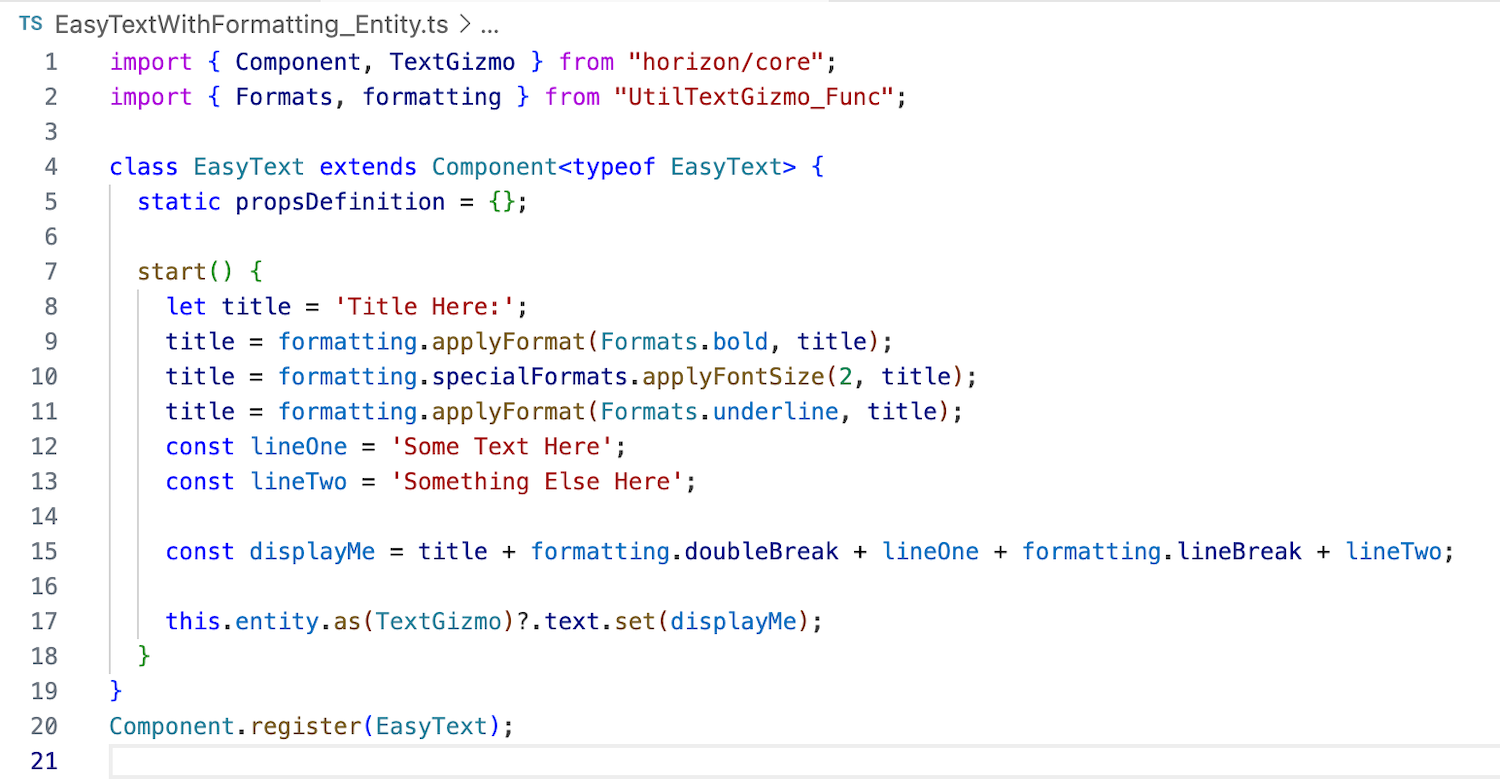
Task: Click the set method call on line 17
Action: 634,622
